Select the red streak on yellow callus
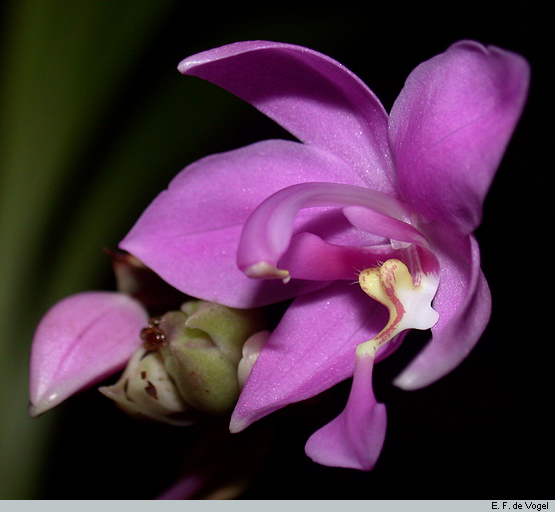Image resolution: width=555 pixels, height=512 pixels. pos(392,301)
